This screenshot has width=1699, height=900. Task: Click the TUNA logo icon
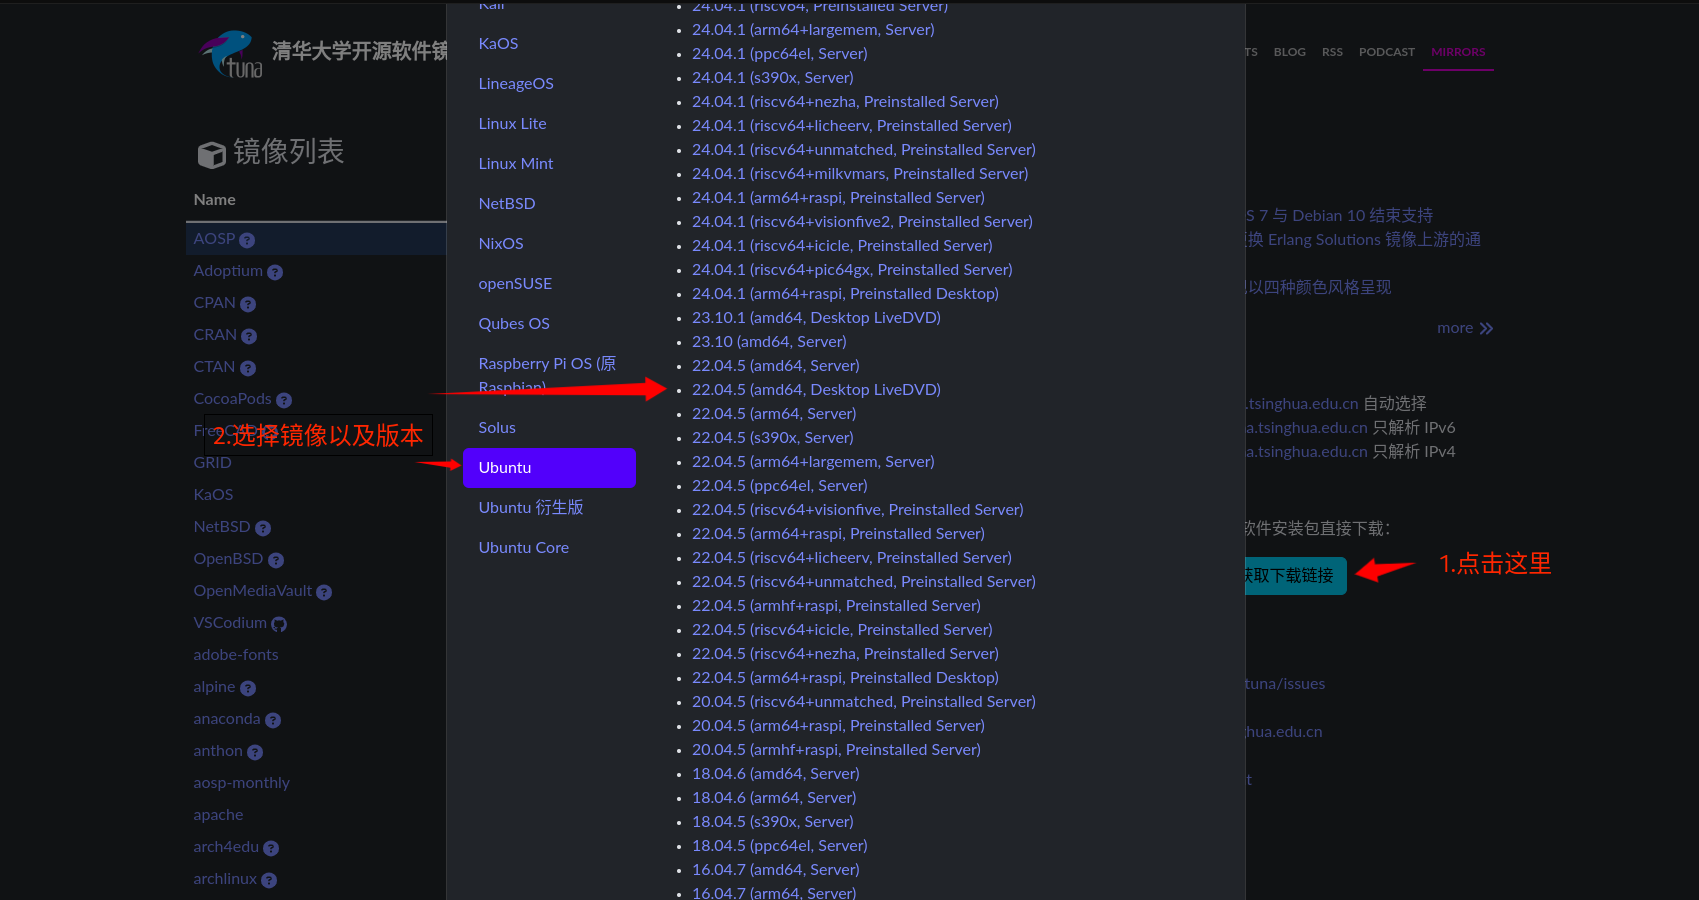click(x=231, y=53)
